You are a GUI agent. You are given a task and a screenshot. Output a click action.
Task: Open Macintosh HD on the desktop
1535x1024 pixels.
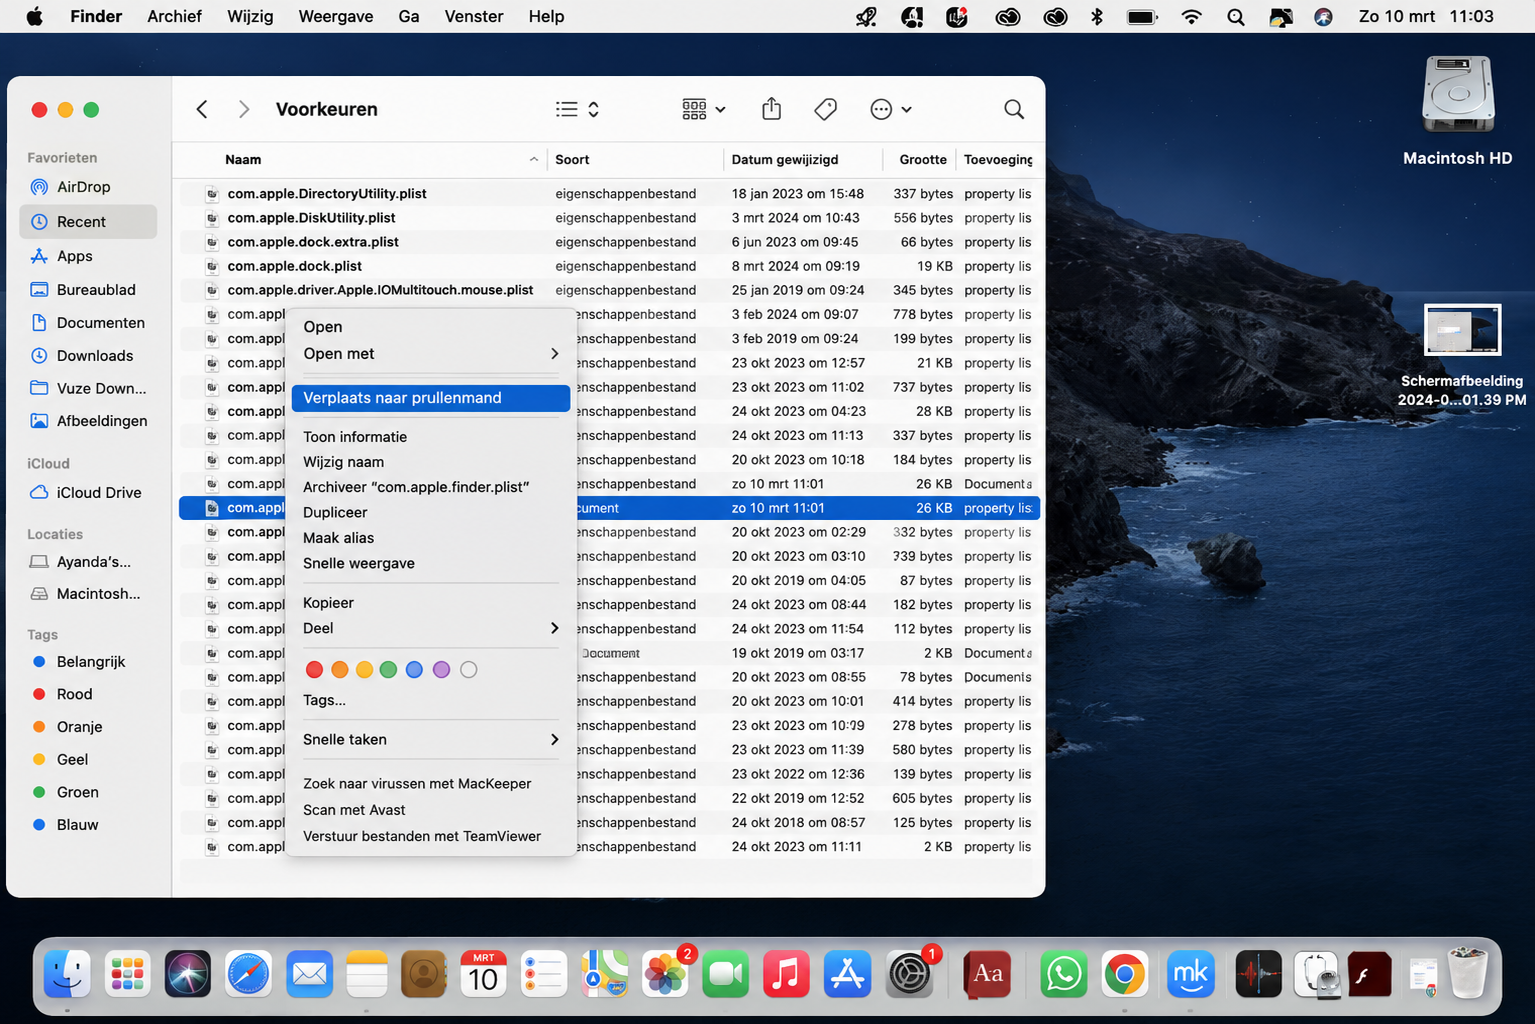coord(1458,110)
